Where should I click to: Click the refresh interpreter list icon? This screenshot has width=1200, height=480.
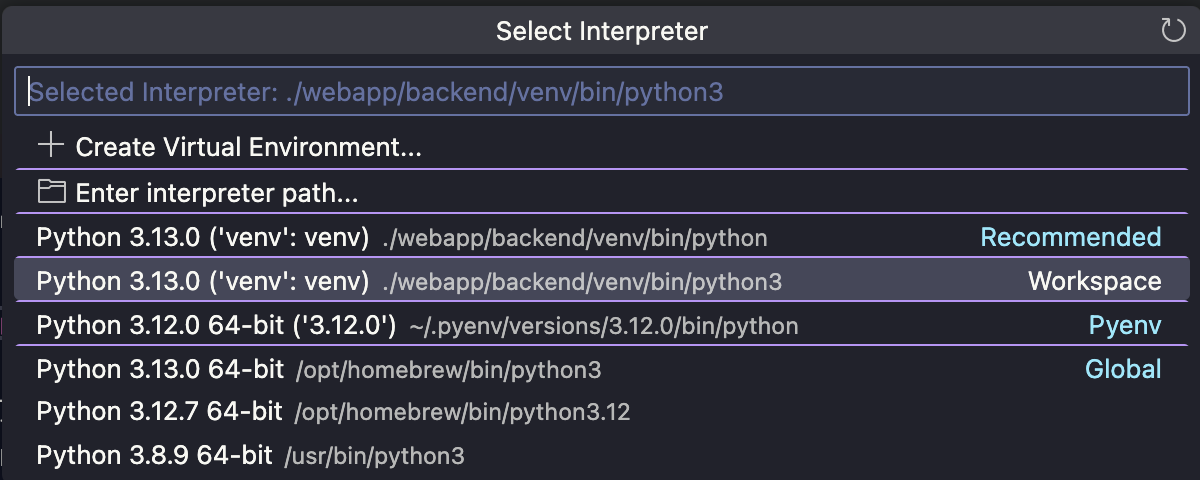[1173, 31]
